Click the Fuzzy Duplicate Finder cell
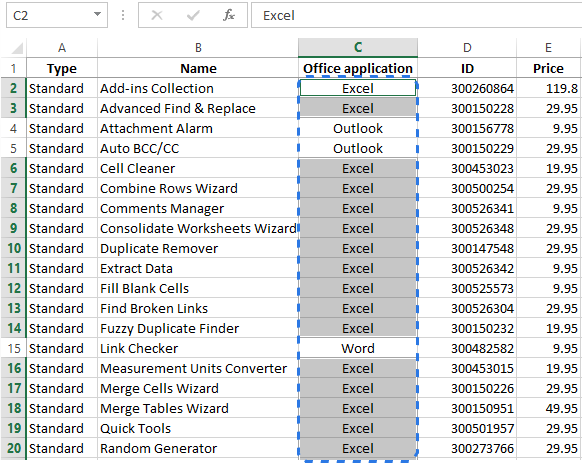 198,328
